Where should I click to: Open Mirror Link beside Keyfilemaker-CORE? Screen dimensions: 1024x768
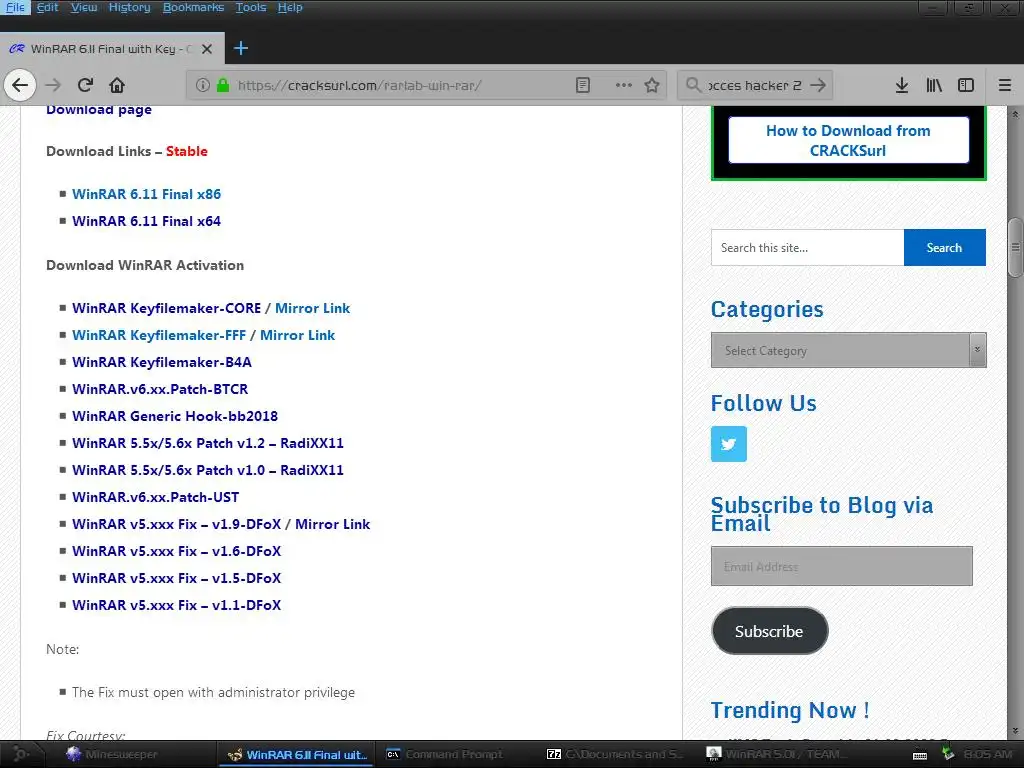pos(312,308)
